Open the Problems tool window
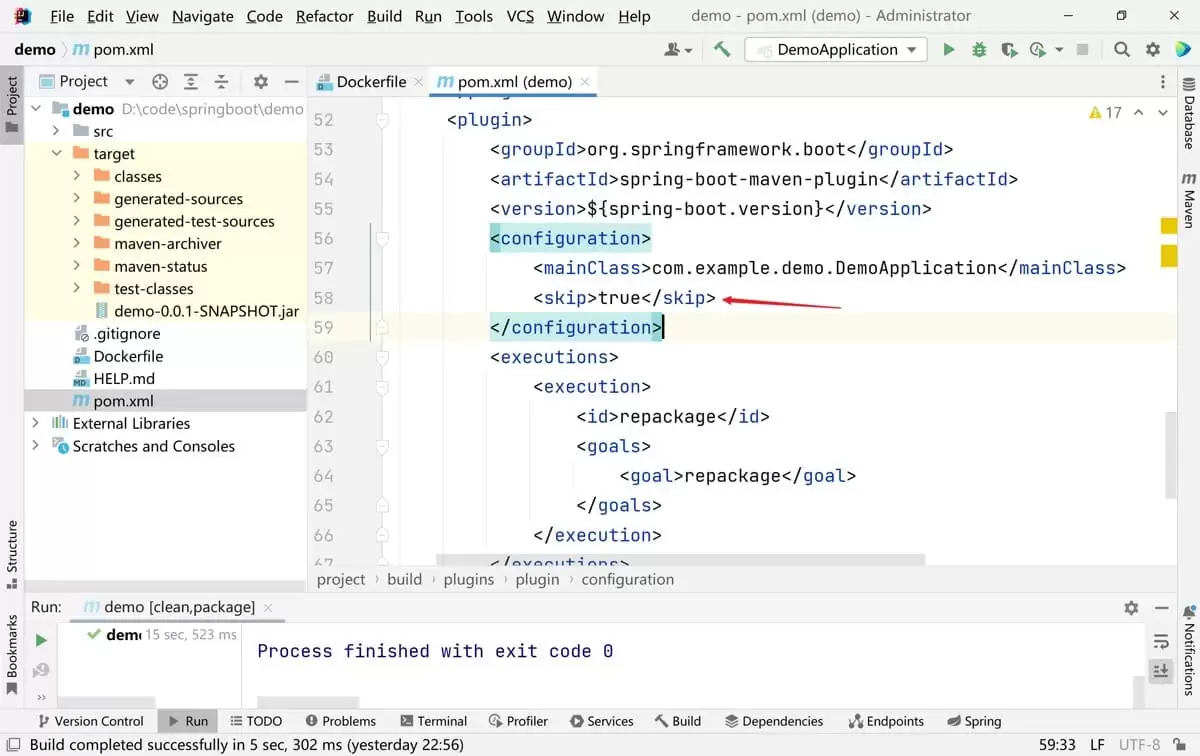Screen dimensions: 1200x756 click(x=341, y=721)
